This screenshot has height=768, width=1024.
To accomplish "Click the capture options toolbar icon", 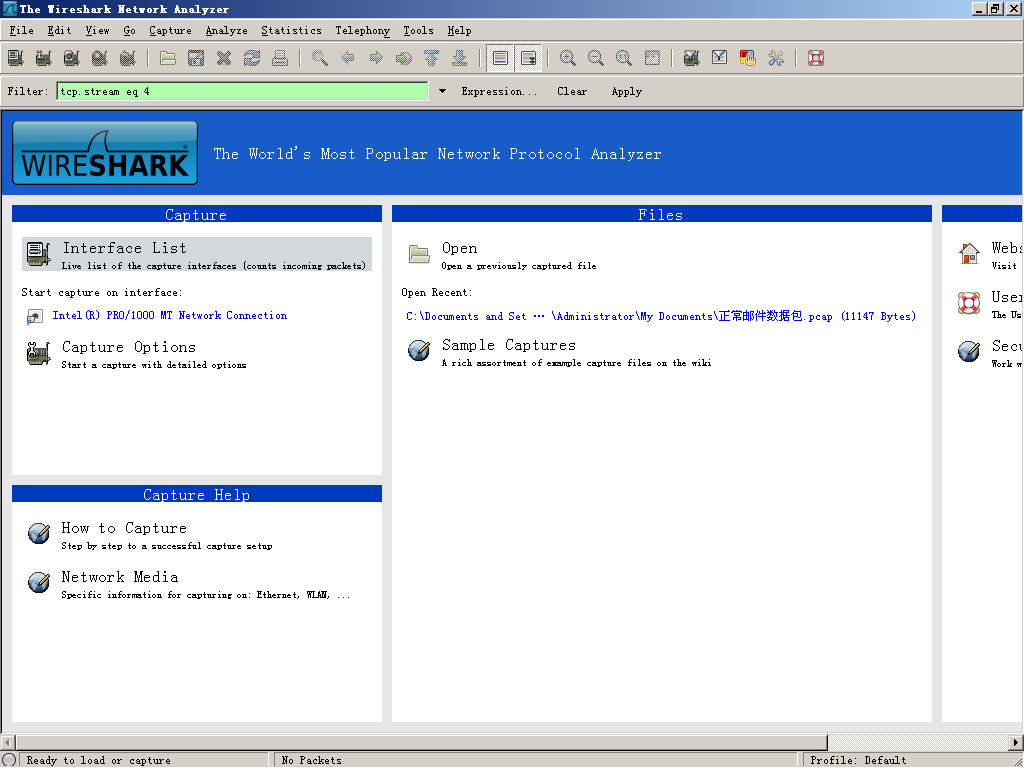I will (44, 58).
